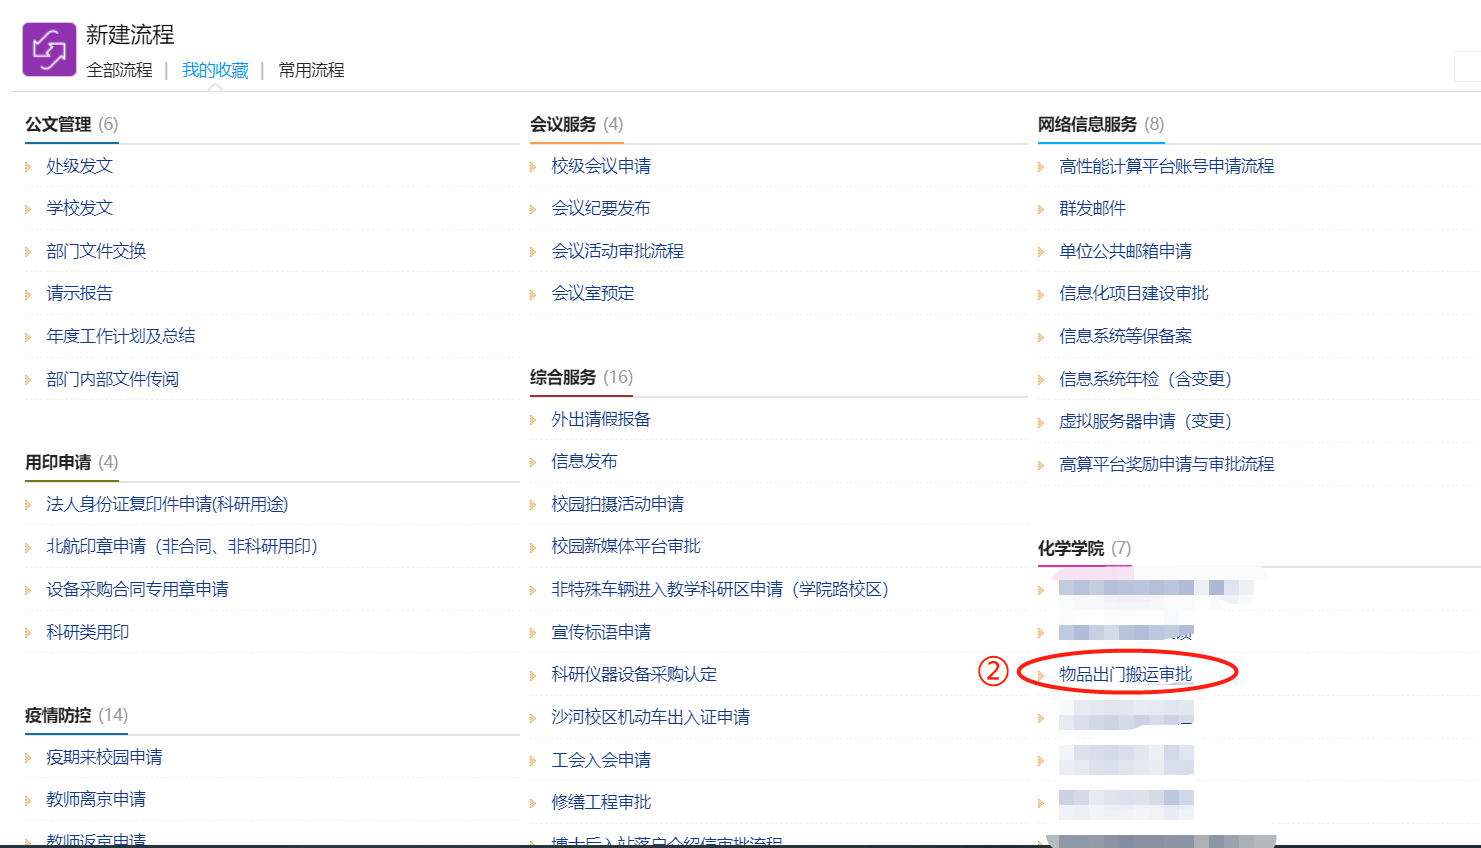
Task: Click the arrow icon next to 请示报告
Action: click(x=28, y=294)
